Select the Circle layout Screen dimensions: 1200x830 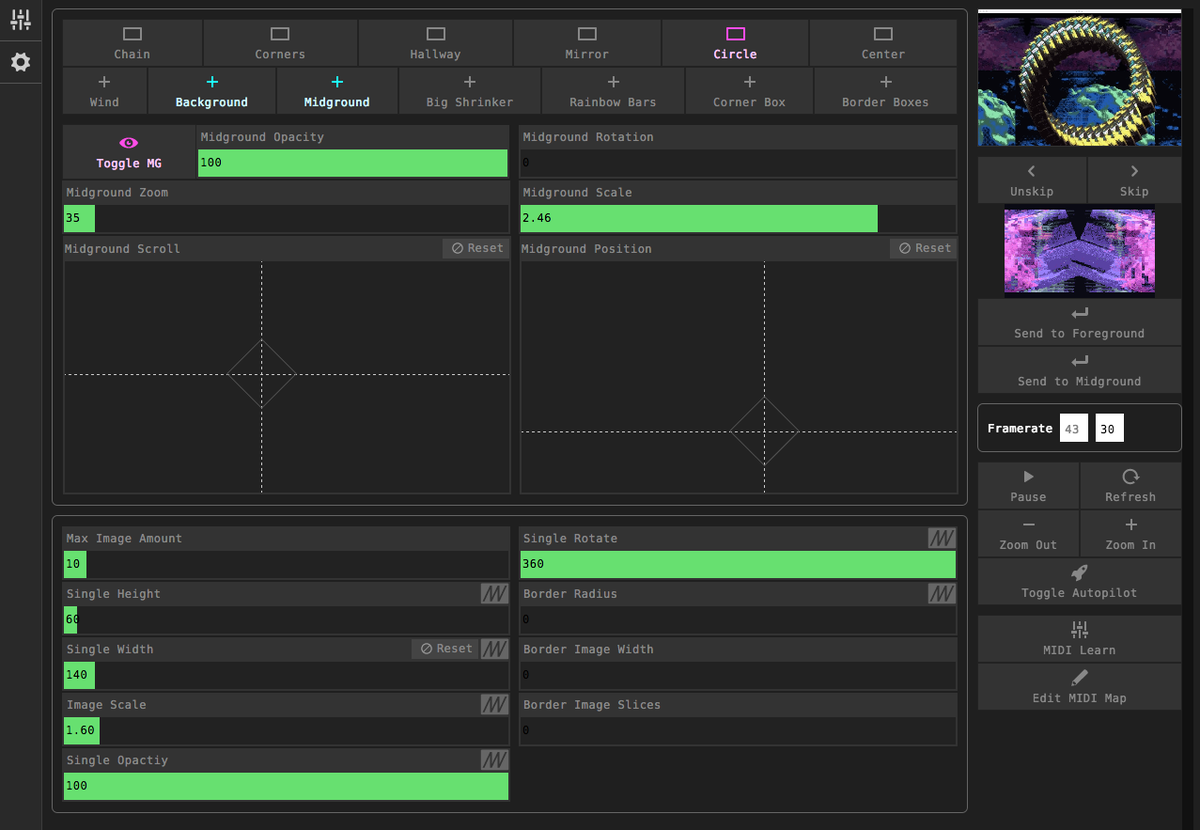[x=735, y=43]
